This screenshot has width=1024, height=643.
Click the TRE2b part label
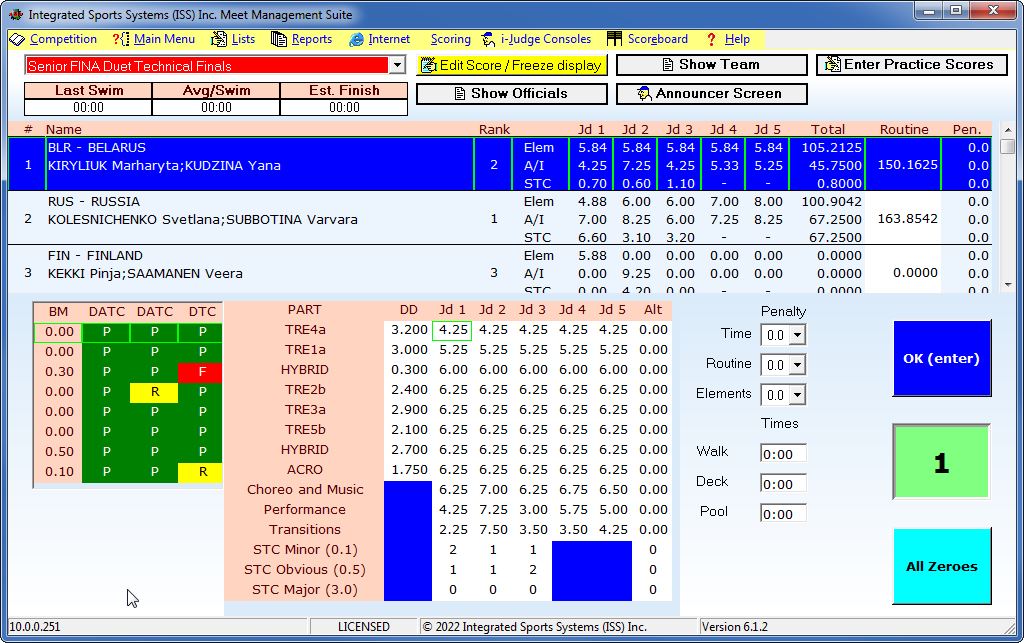[305, 390]
